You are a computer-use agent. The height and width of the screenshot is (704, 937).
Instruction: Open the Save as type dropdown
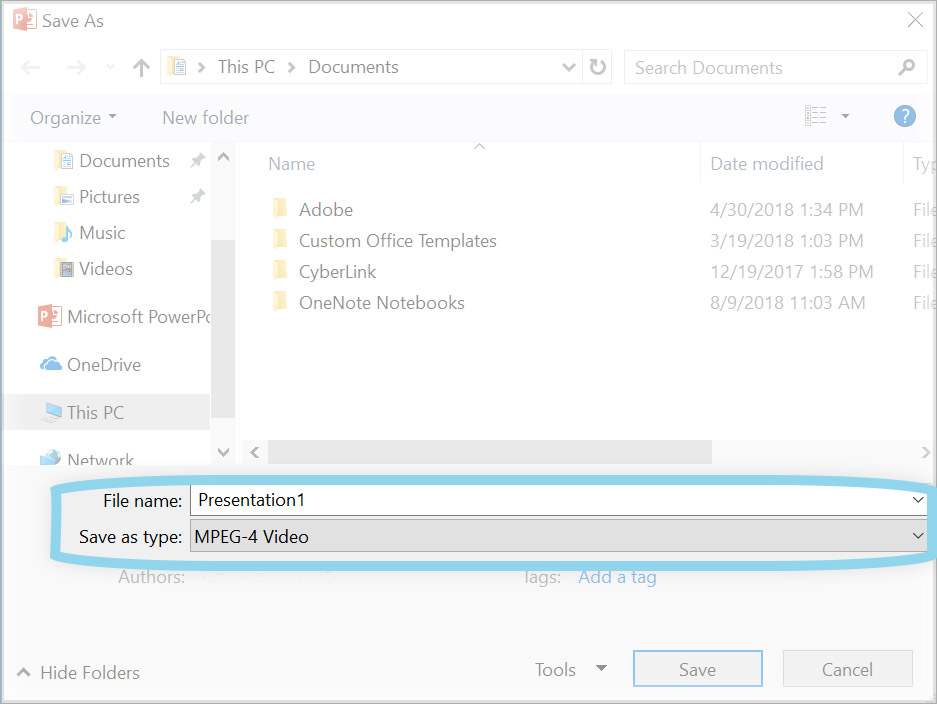coord(559,537)
